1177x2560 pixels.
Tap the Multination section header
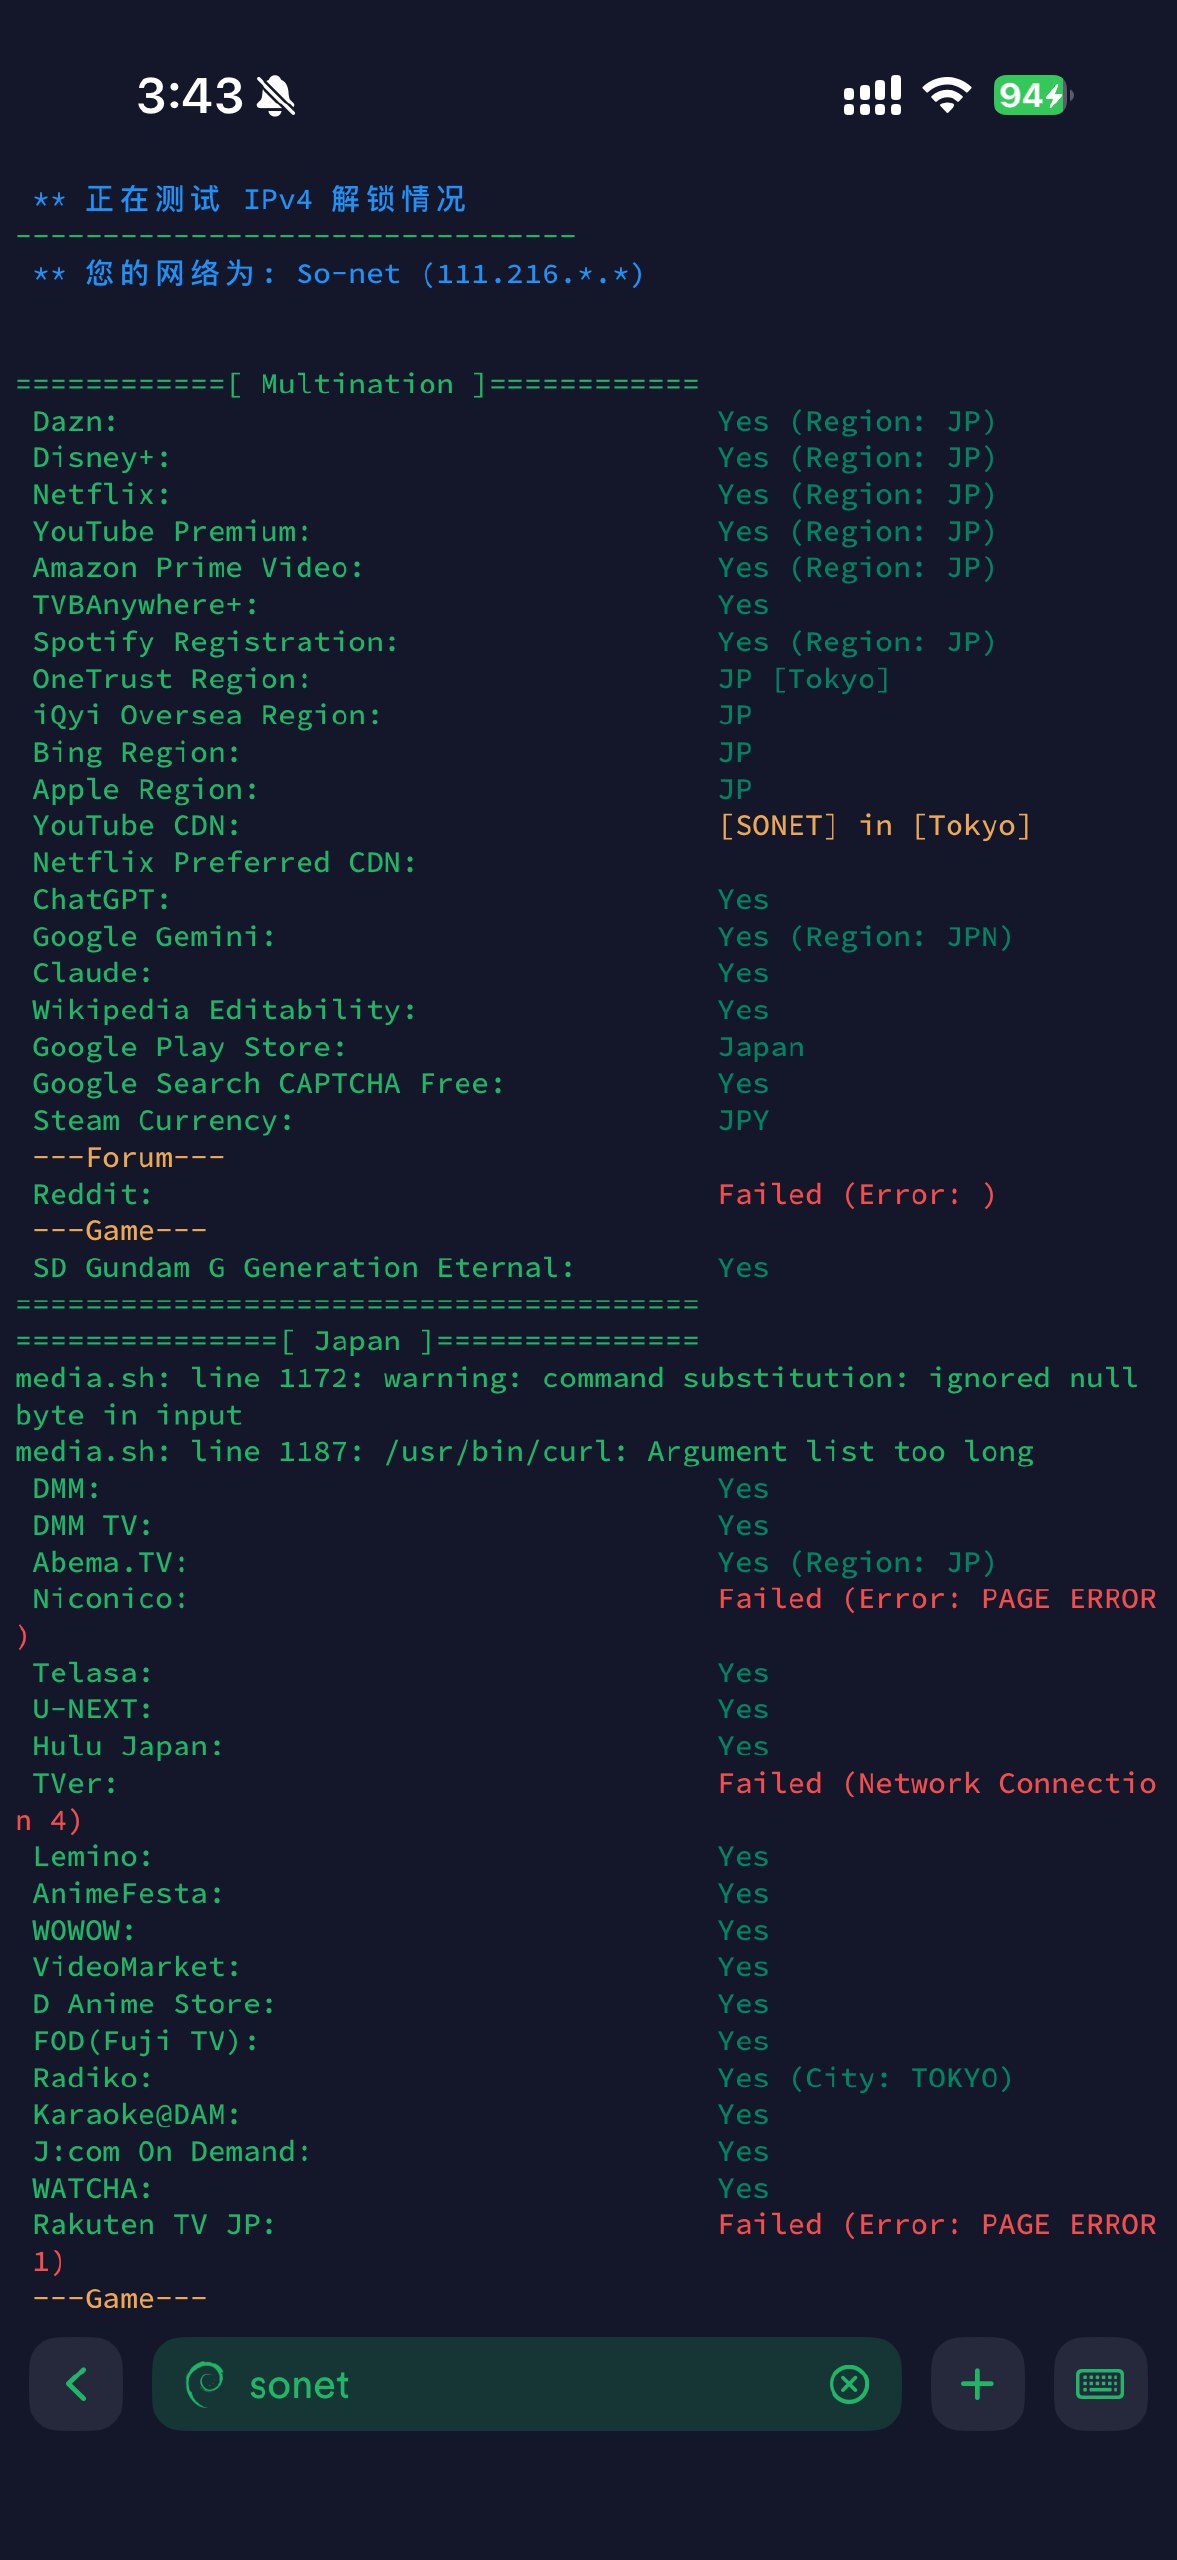(x=357, y=384)
